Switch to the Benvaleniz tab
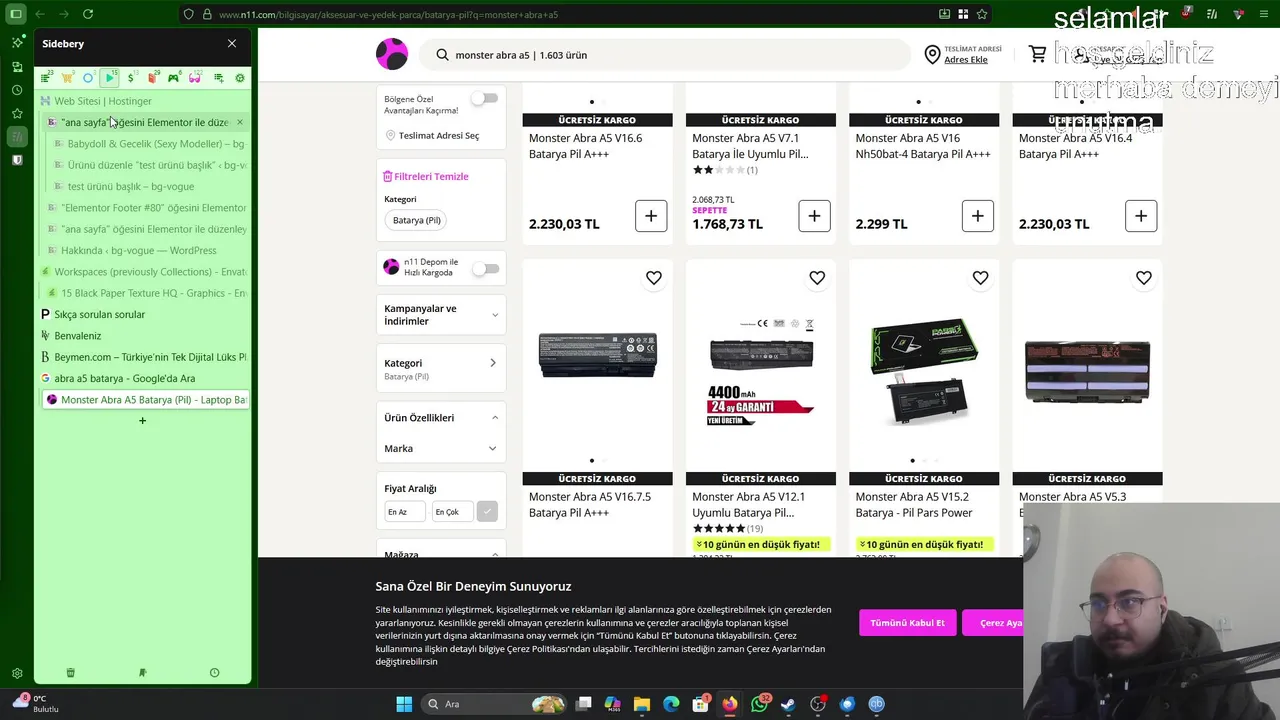1280x720 pixels. (142, 336)
